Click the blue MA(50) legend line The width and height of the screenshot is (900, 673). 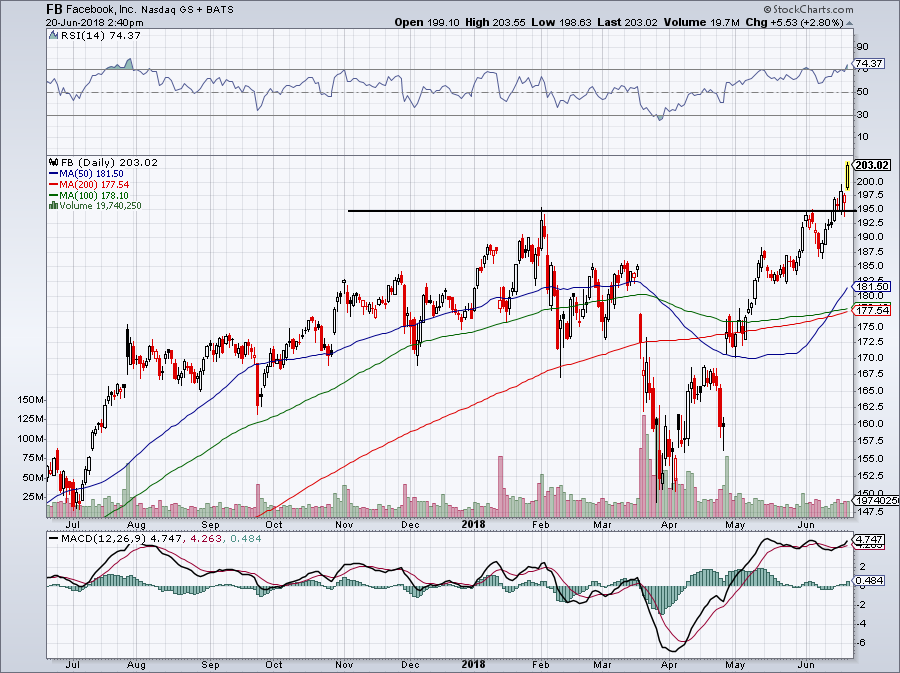point(54,173)
